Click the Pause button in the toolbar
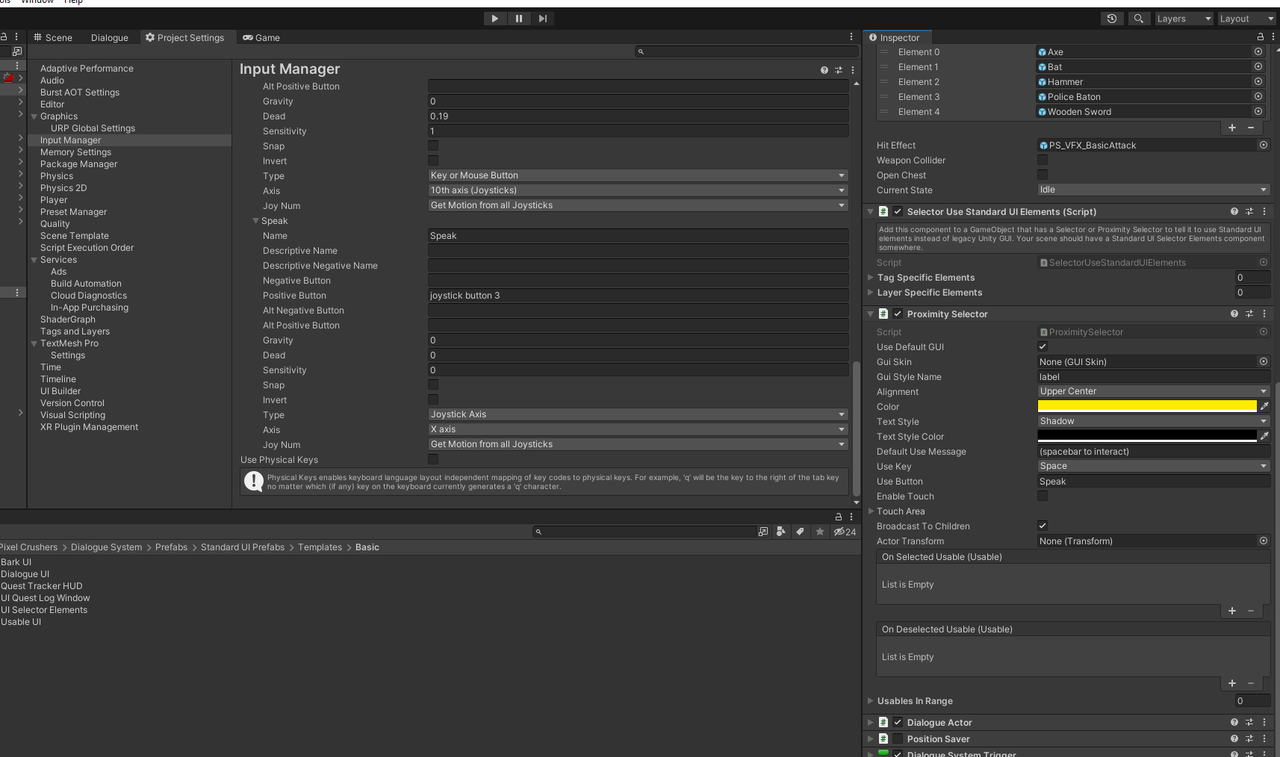 [519, 18]
